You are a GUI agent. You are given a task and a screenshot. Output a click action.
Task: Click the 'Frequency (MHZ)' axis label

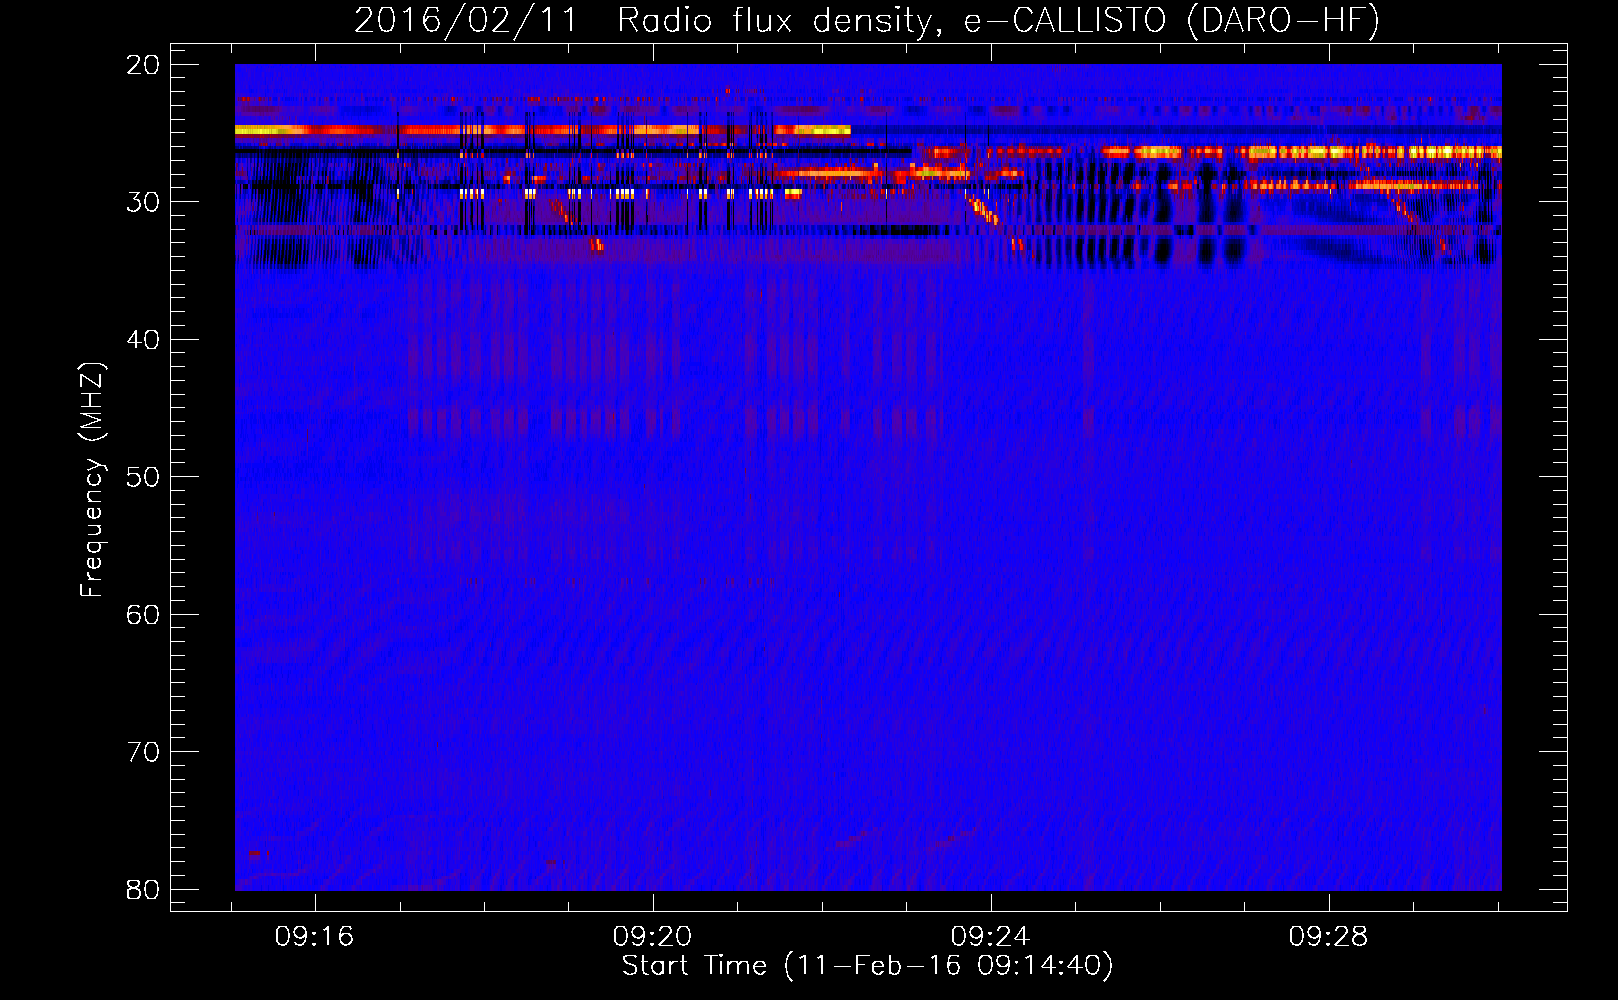tap(92, 480)
